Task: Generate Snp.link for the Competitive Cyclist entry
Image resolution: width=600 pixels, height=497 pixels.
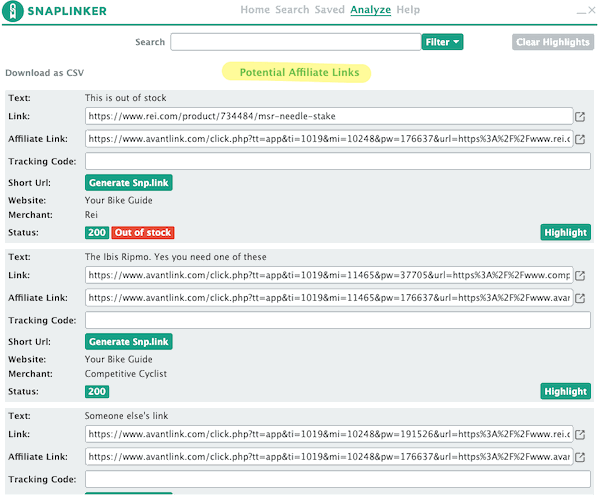Action: coord(129,342)
